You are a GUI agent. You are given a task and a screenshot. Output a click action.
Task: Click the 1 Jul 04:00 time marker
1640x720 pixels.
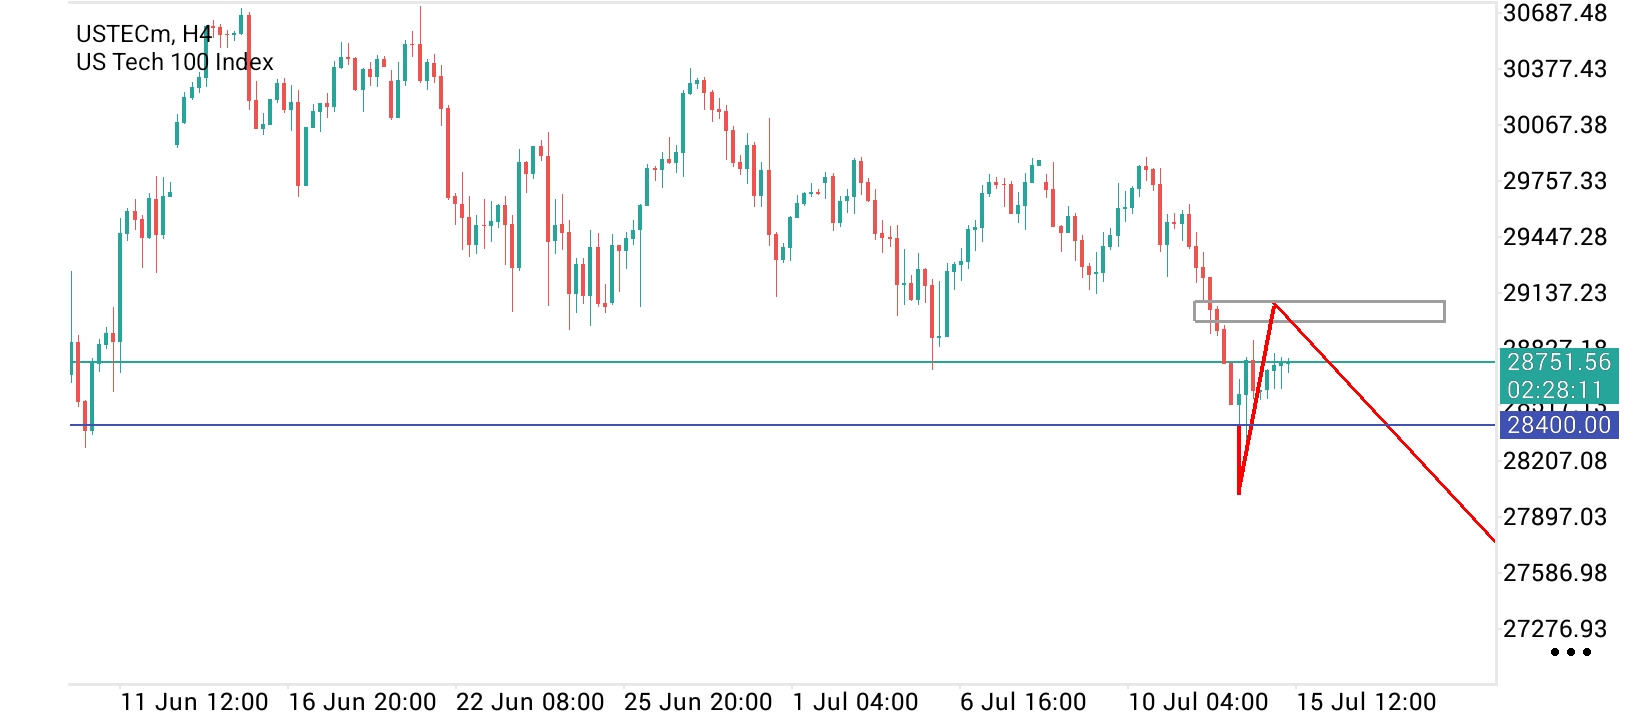[x=855, y=702]
